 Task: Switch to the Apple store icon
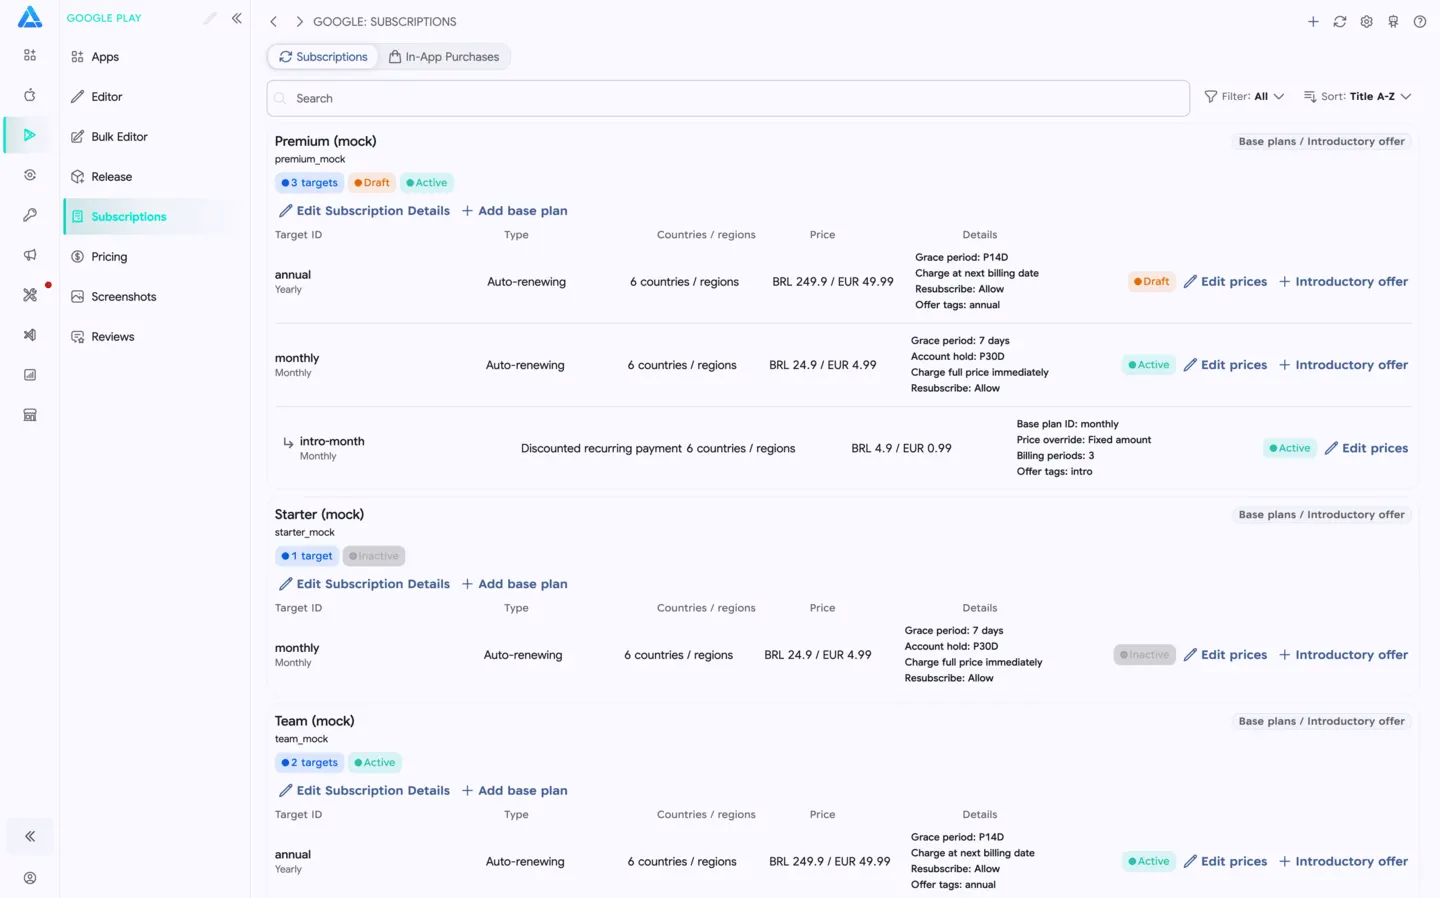(x=30, y=95)
